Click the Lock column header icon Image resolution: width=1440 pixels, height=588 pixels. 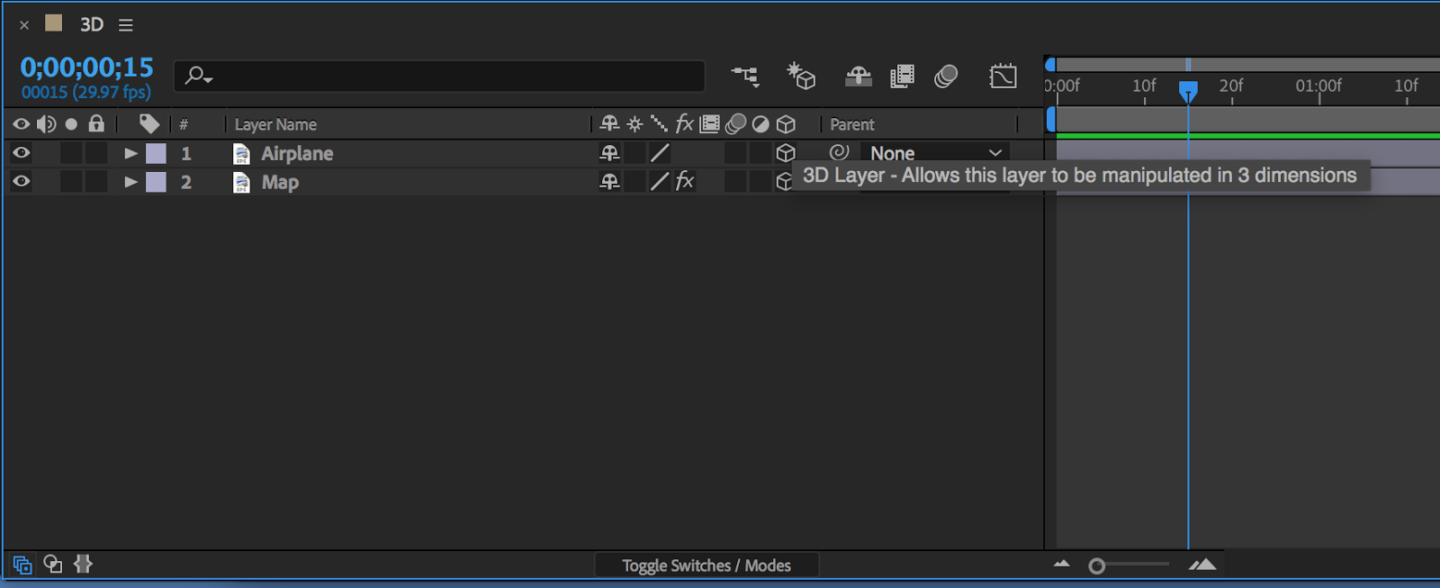pos(96,124)
